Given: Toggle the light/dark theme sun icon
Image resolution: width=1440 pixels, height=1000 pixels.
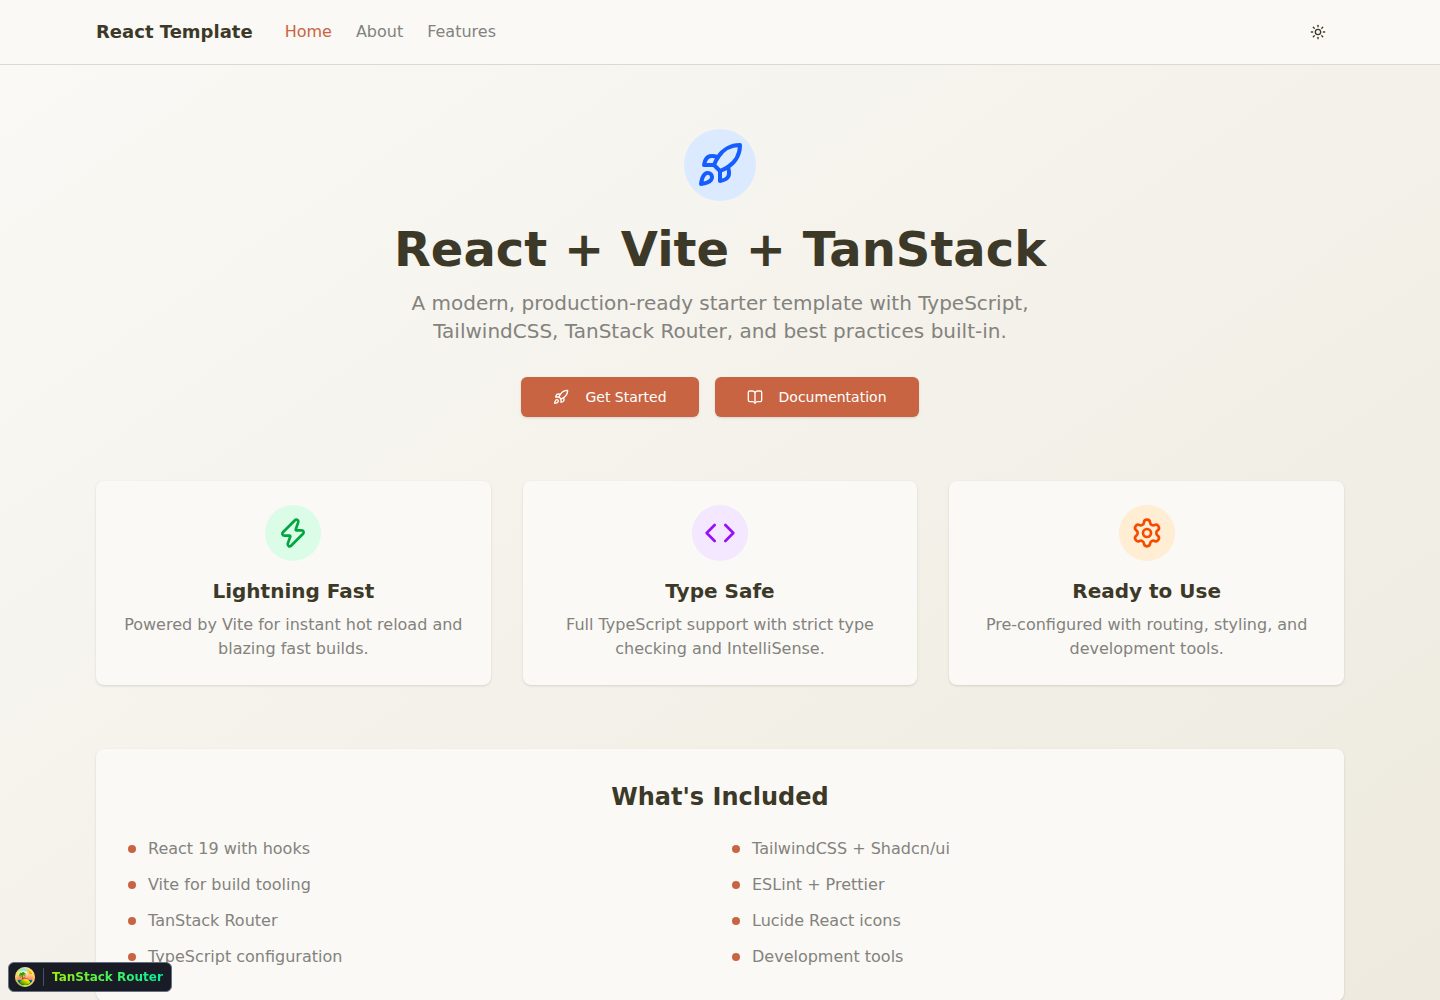Looking at the screenshot, I should pyautogui.click(x=1318, y=32).
